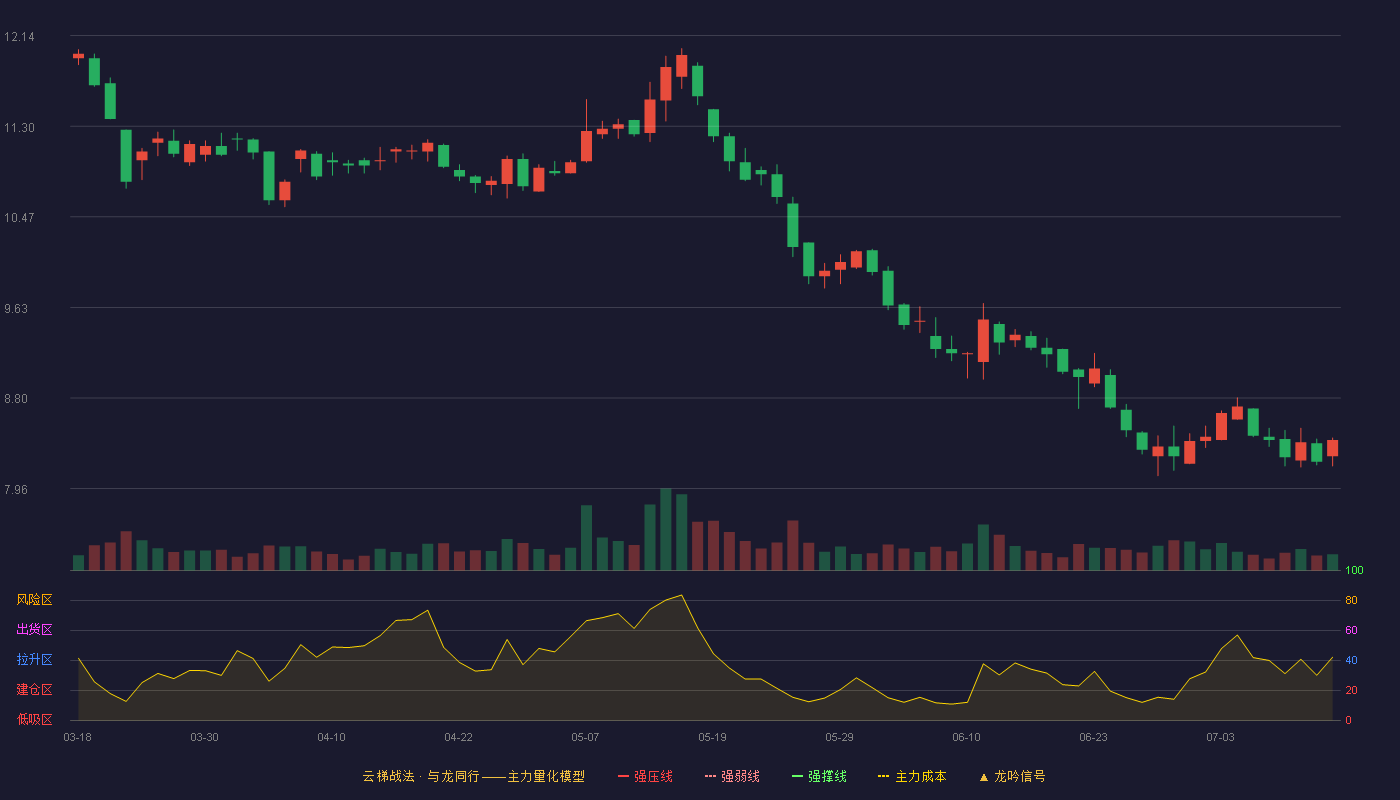
Task: Toggle the 强撑线 legend item
Action: point(819,776)
